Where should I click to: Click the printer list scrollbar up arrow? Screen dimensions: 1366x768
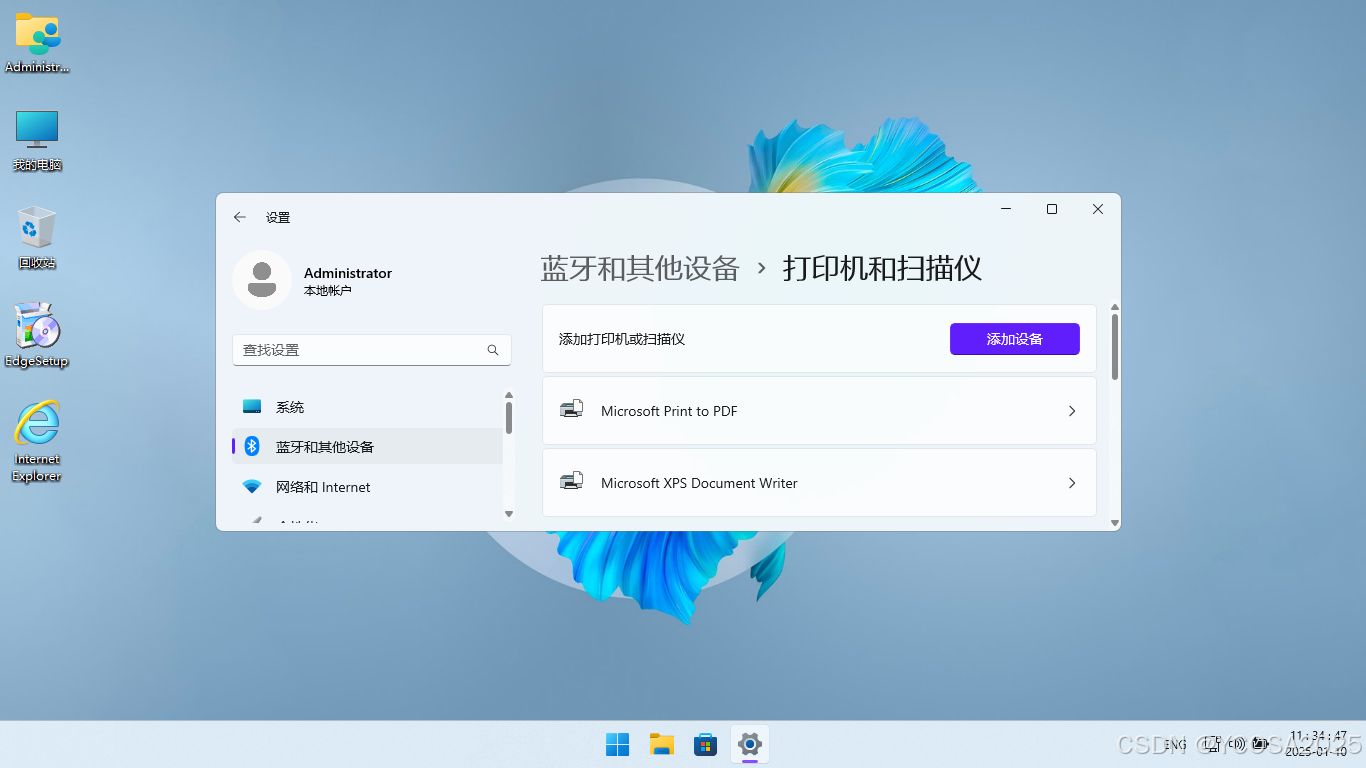pyautogui.click(x=1115, y=308)
